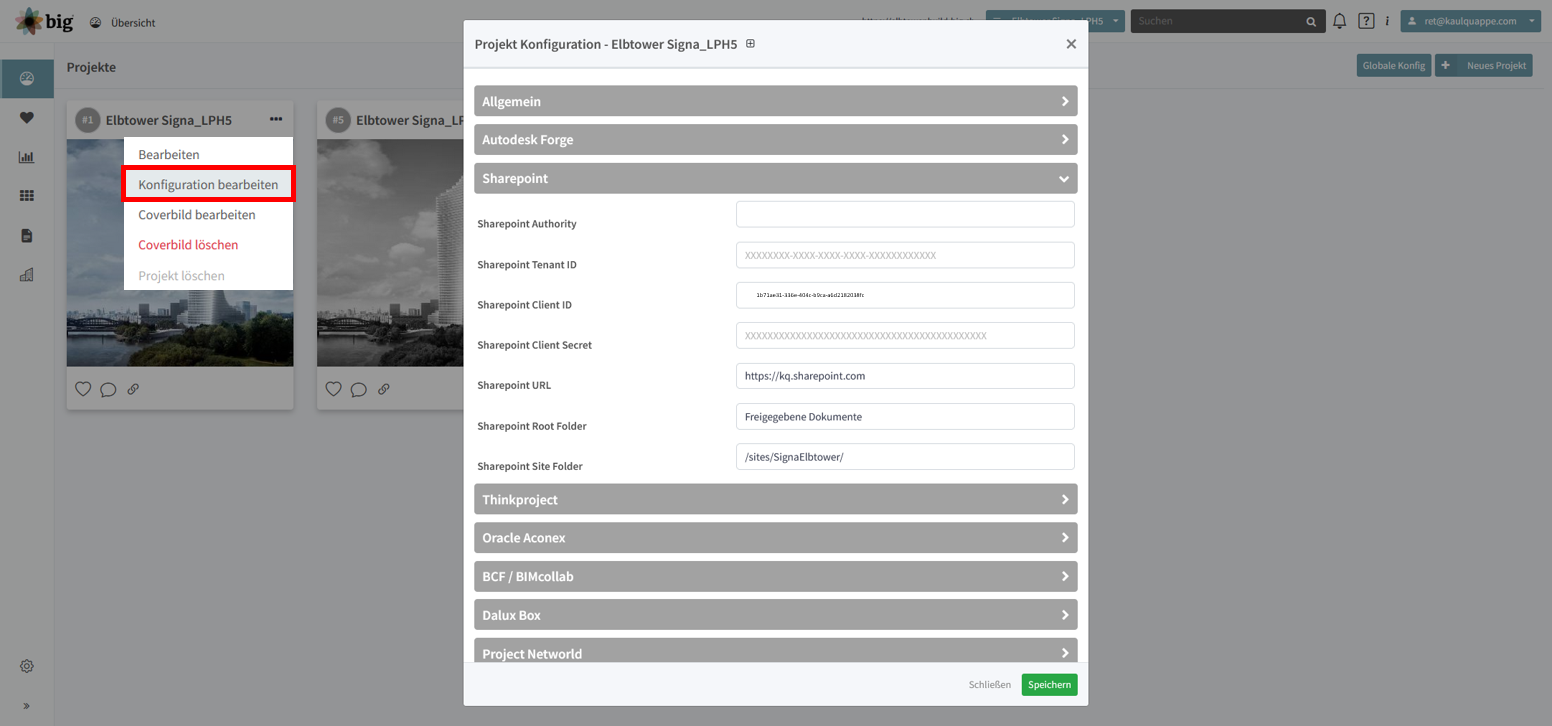Open comments on project #1 card
This screenshot has height=726, width=1552.
pyautogui.click(x=108, y=390)
